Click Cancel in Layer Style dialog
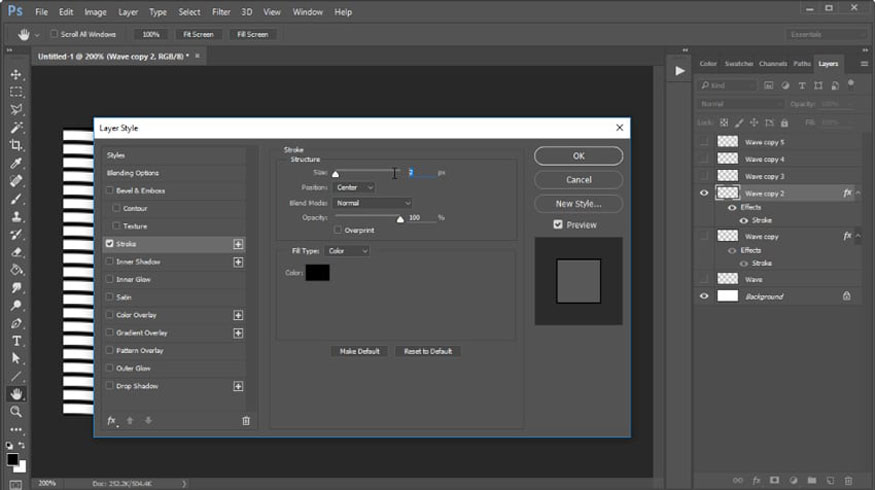Image resolution: width=875 pixels, height=490 pixels. click(579, 180)
